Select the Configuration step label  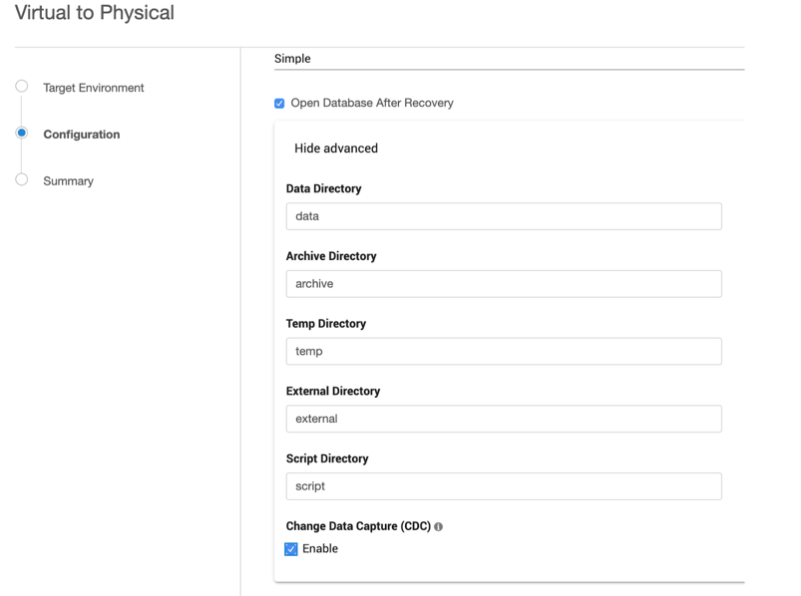[81, 134]
